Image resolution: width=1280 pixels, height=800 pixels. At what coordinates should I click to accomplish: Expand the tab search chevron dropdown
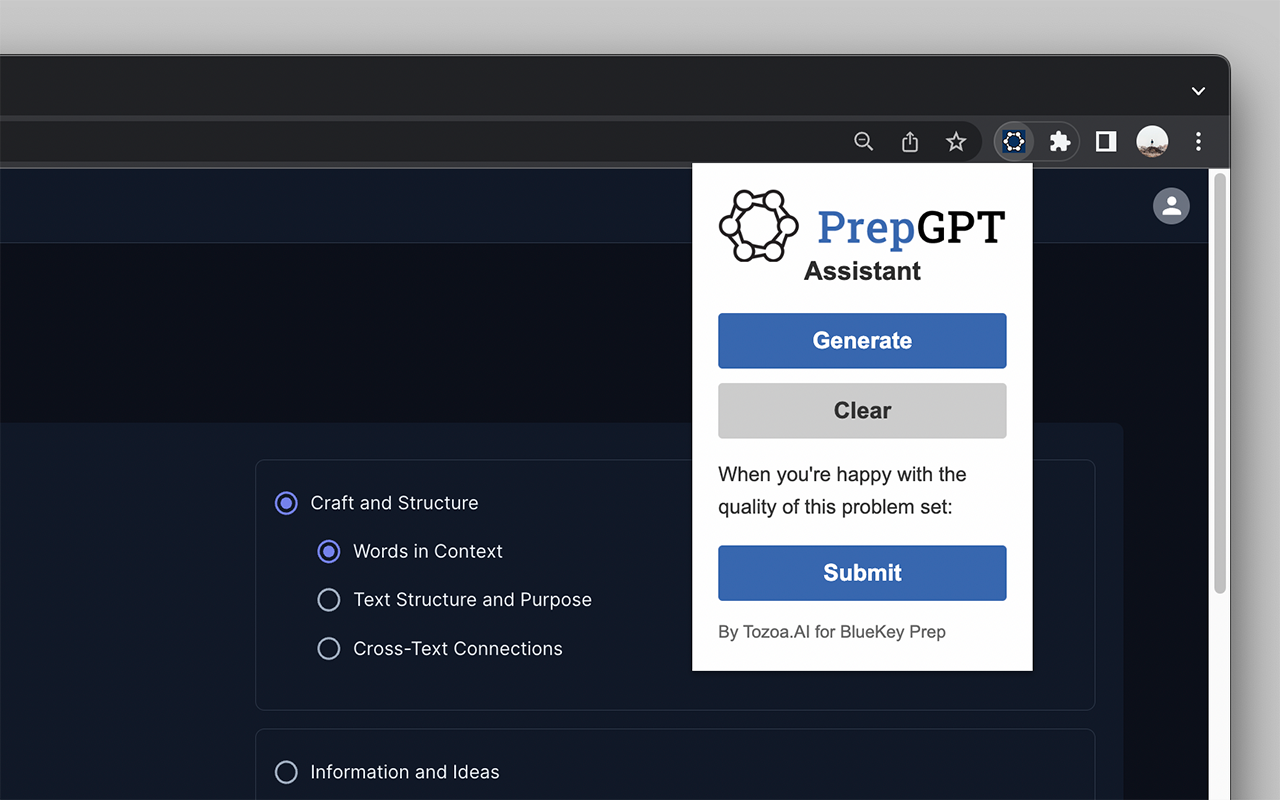coord(1198,91)
